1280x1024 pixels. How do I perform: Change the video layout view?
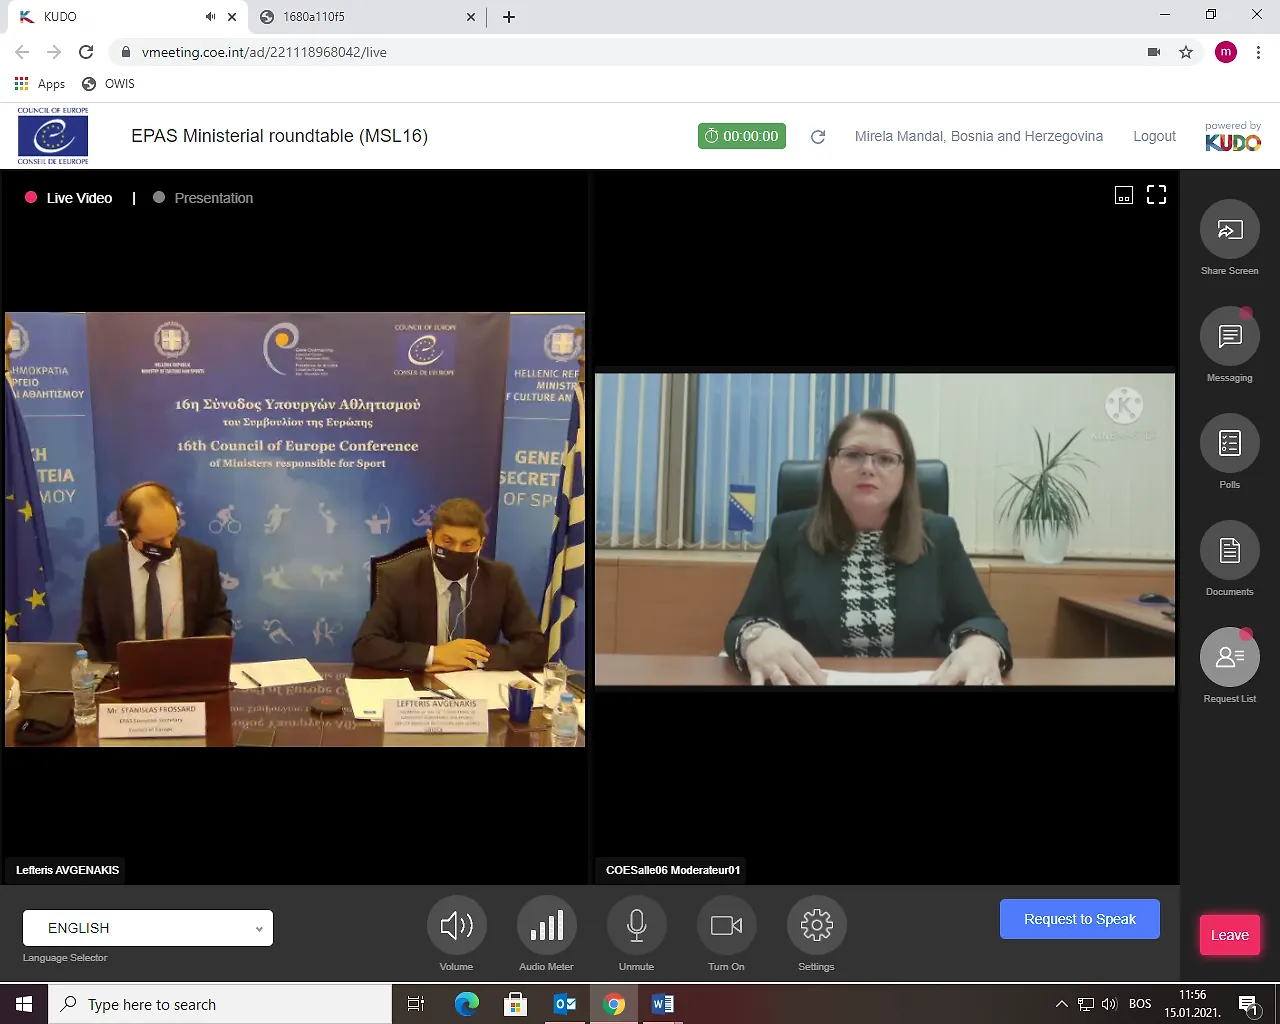[x=1124, y=195]
